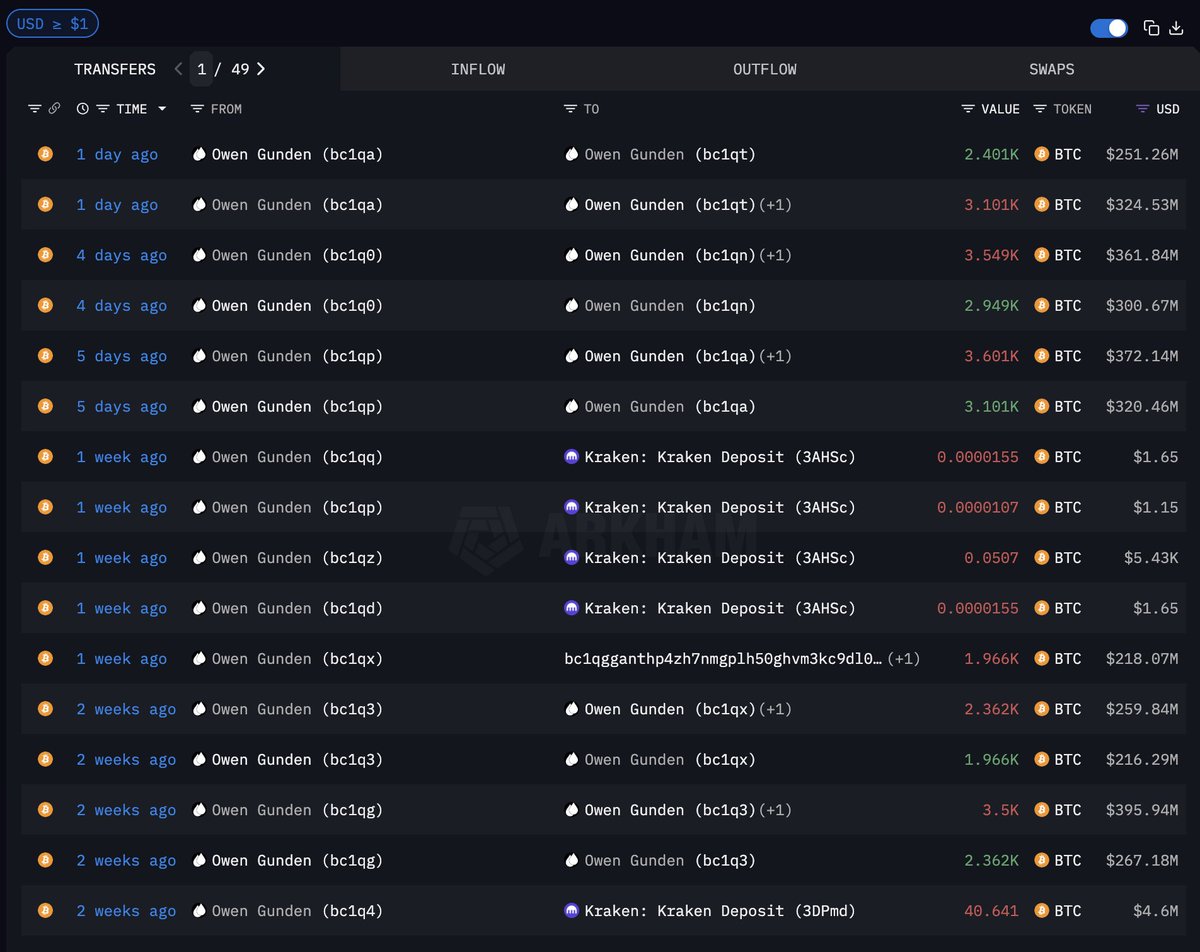Switch to the INFLOW tab
Viewport: 1200px width, 952px height.
click(478, 69)
